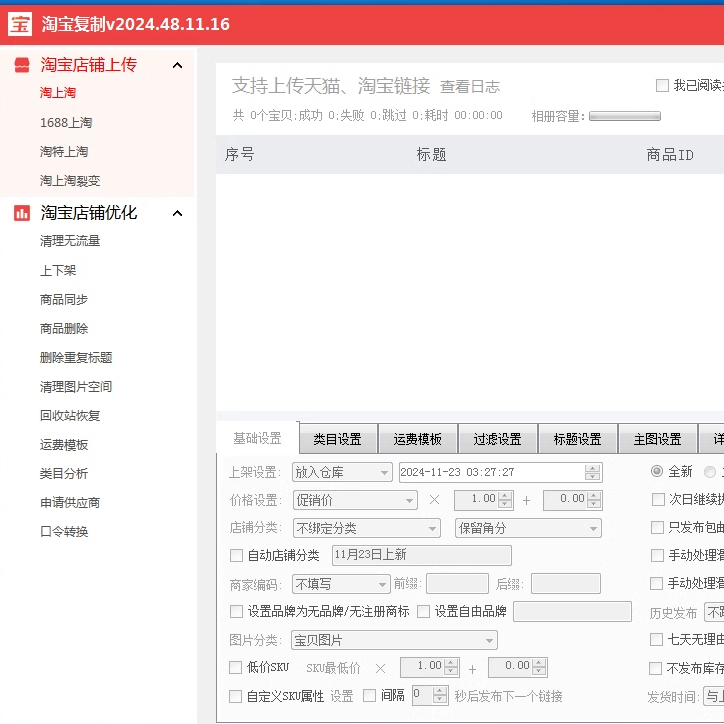This screenshot has height=724, width=724.
Task: Switch to the 运费模板 tab
Action: pyautogui.click(x=417, y=439)
